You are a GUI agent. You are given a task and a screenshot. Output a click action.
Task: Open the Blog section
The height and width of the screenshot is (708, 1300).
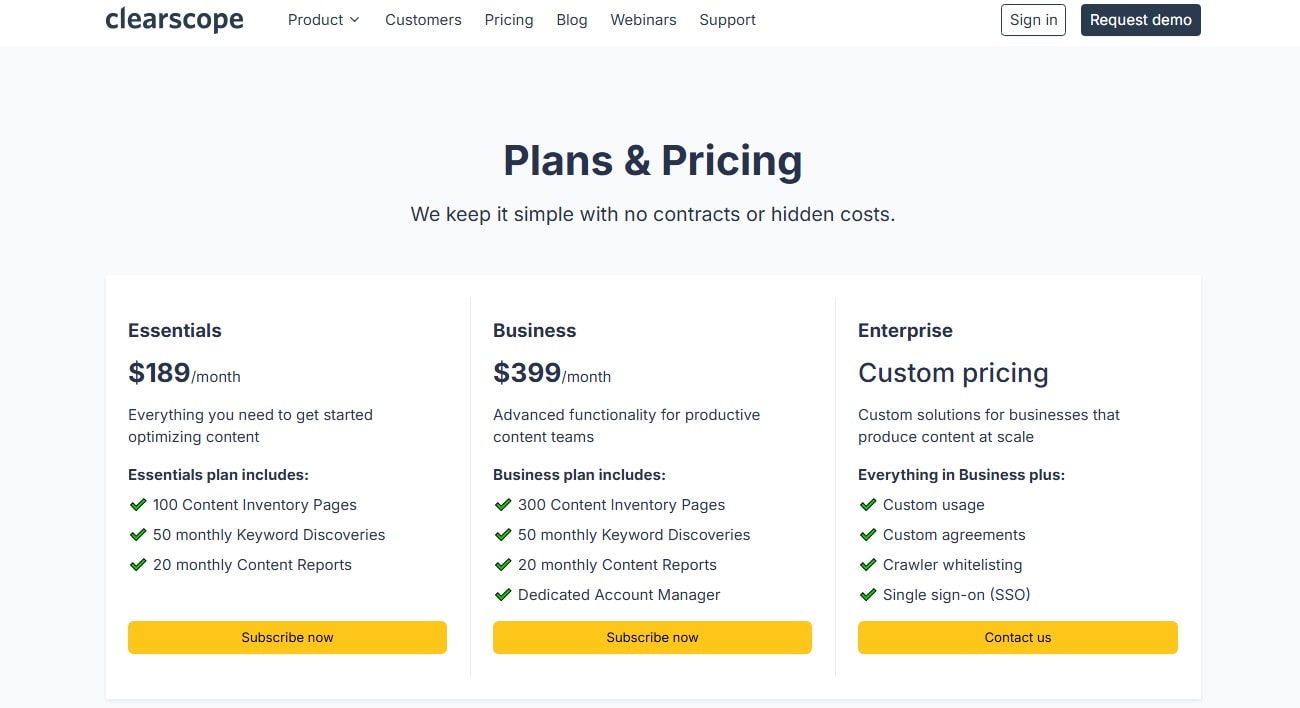pos(571,19)
